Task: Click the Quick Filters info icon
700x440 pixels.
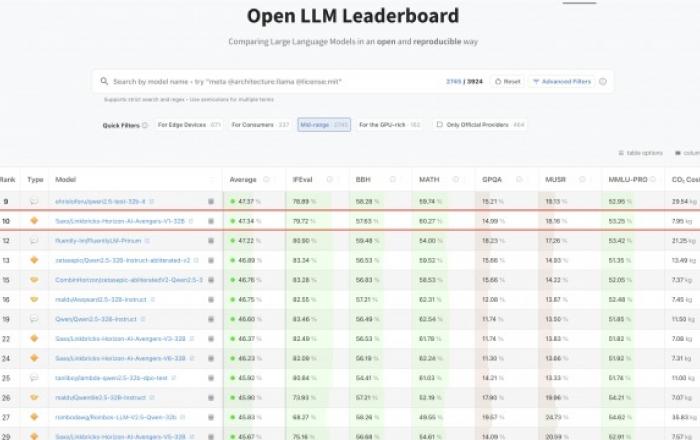Action: tap(145, 125)
